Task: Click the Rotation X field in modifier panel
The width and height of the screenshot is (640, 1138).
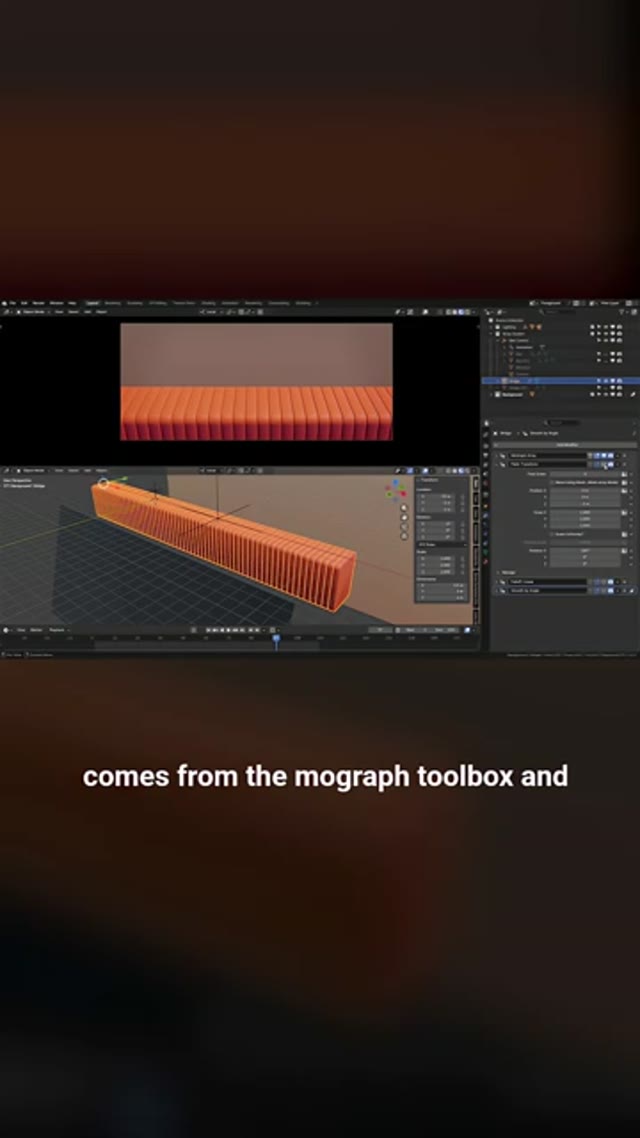Action: [585, 550]
